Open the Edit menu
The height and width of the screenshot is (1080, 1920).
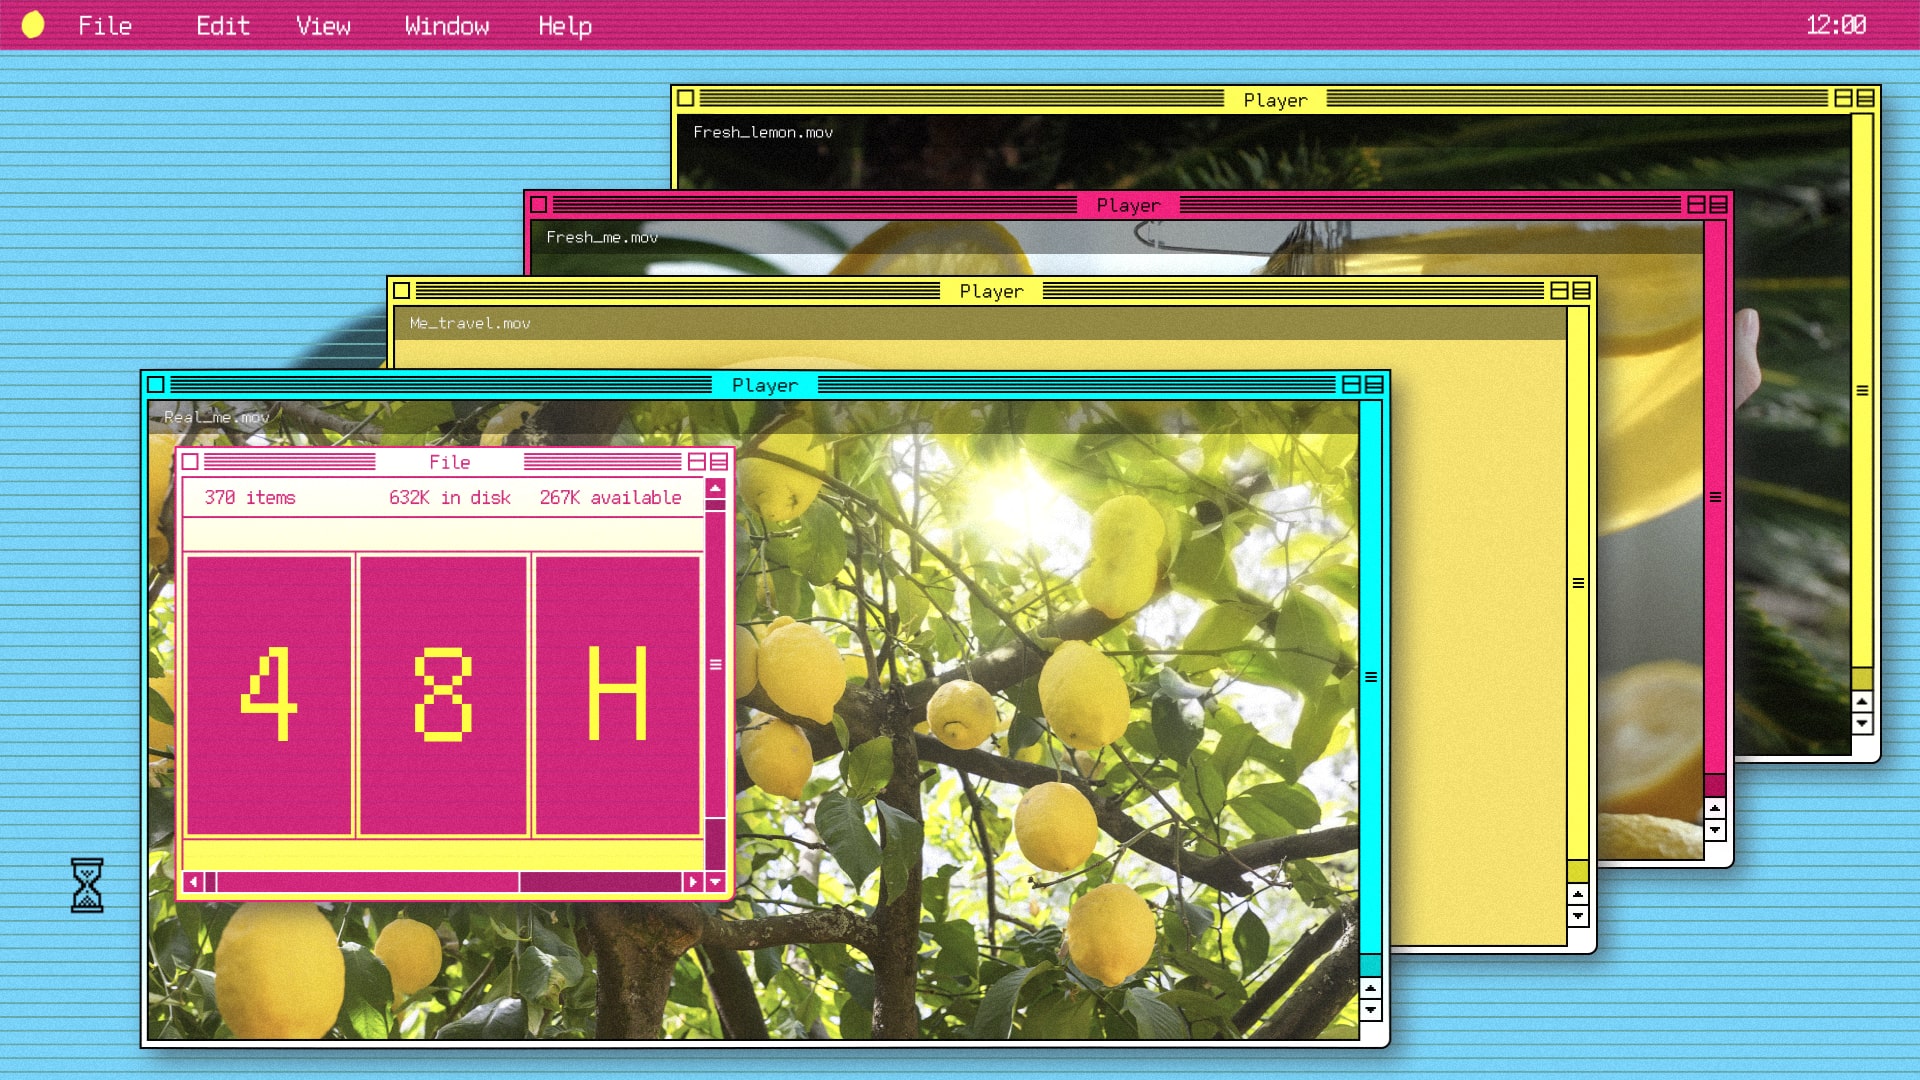pyautogui.click(x=222, y=26)
